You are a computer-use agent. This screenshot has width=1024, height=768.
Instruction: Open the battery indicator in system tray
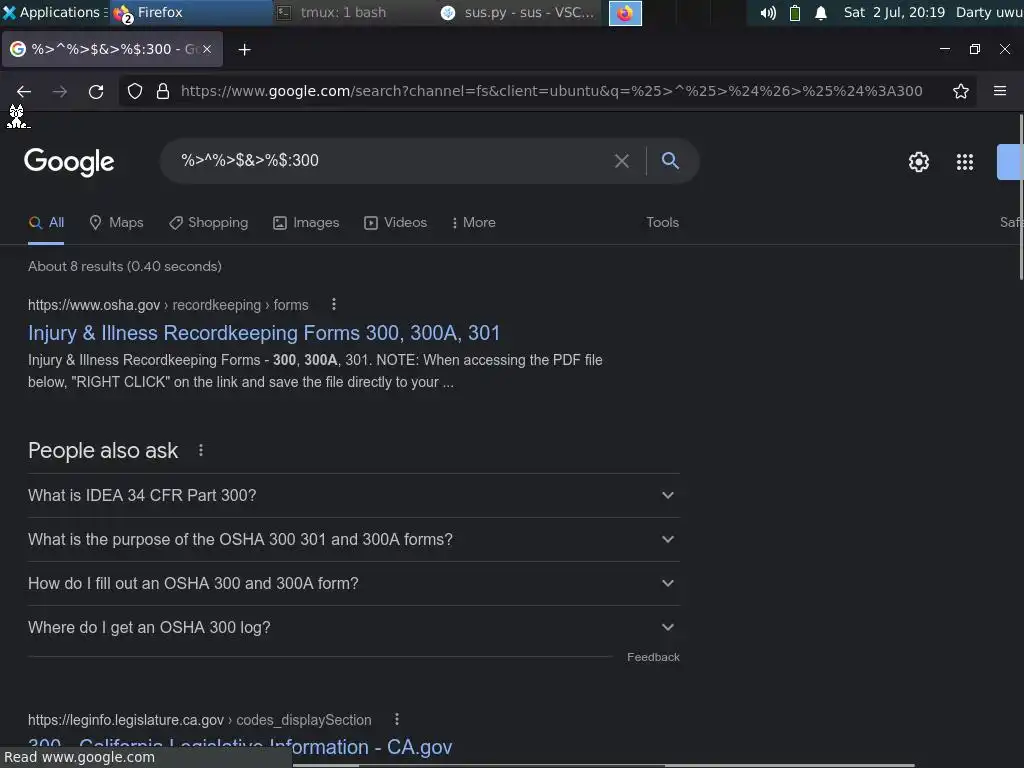(795, 13)
